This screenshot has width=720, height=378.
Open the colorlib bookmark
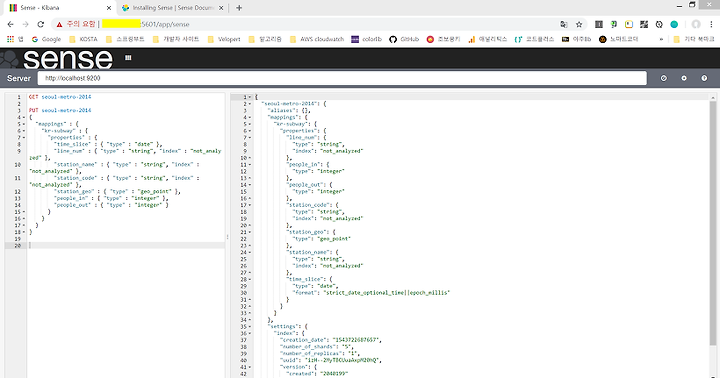tap(366, 39)
